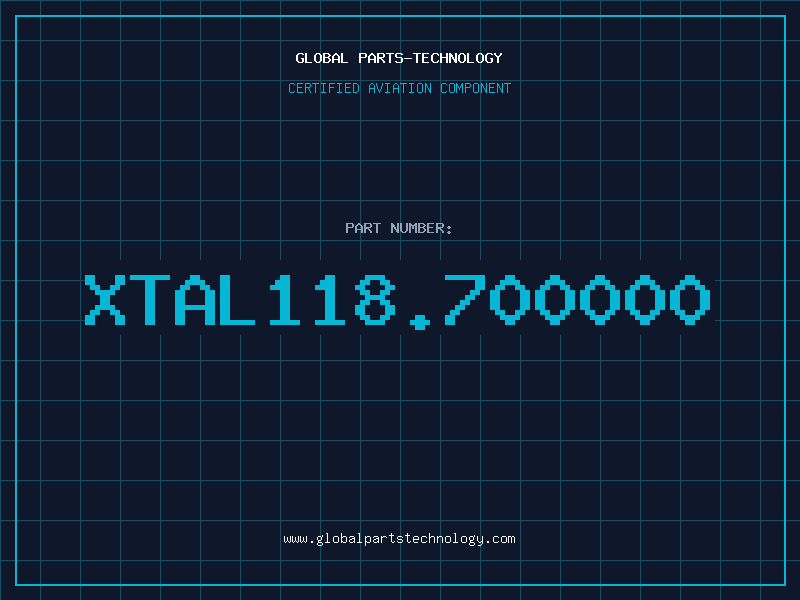
Task: Click the CERTIFIED AVIATION COMPONENT subtitle
Action: tap(399, 88)
